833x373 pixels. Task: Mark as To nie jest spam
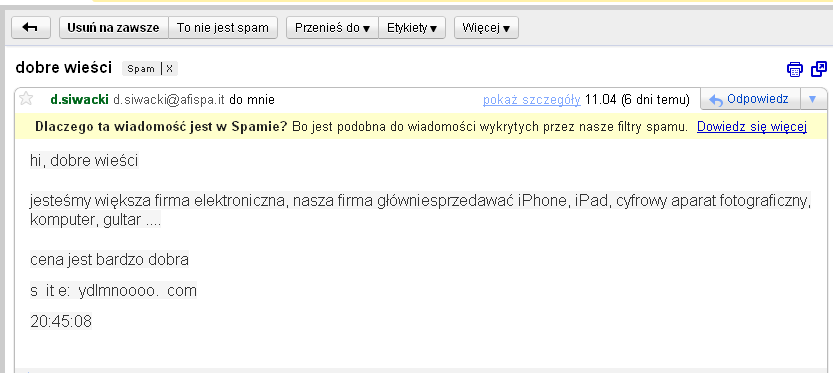click(x=223, y=28)
